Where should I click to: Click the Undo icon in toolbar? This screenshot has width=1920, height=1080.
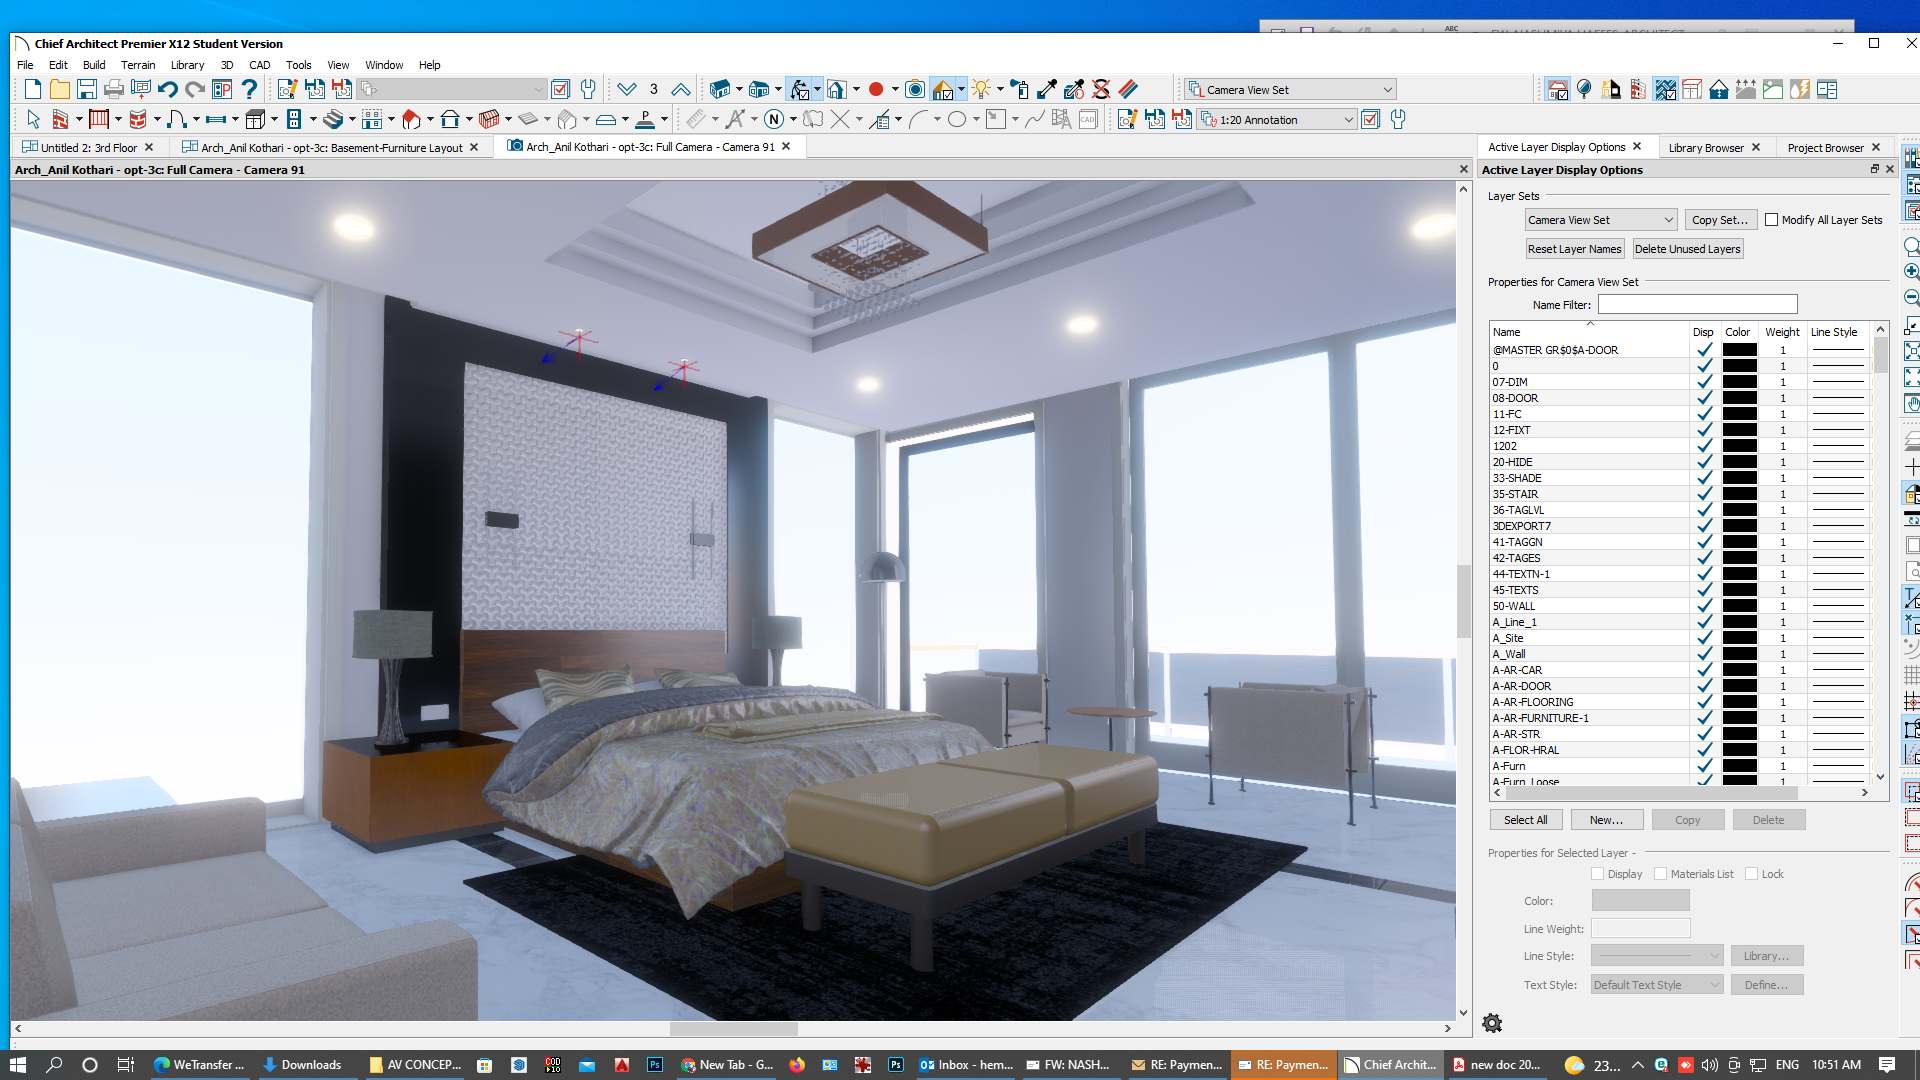(x=167, y=90)
